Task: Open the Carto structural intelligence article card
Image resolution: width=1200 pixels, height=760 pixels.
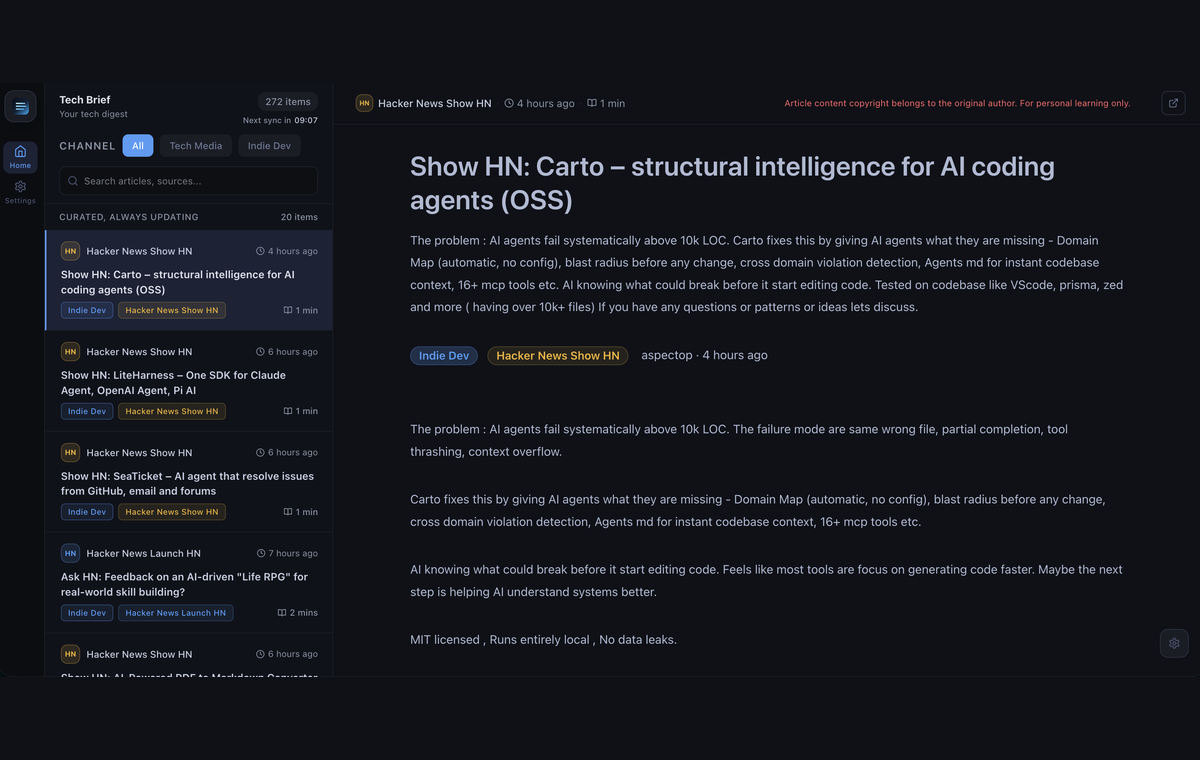Action: tap(189, 281)
